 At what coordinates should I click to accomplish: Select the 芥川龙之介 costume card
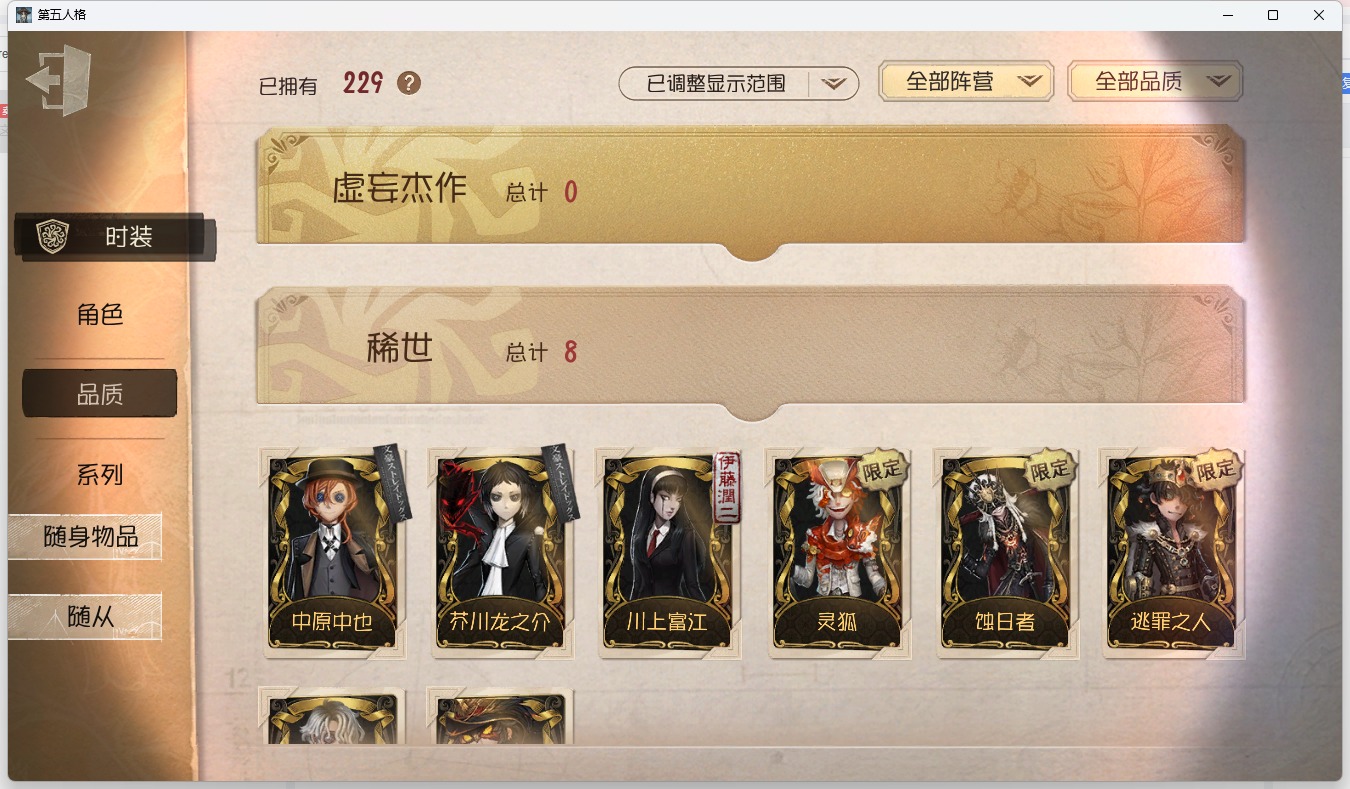(501, 553)
